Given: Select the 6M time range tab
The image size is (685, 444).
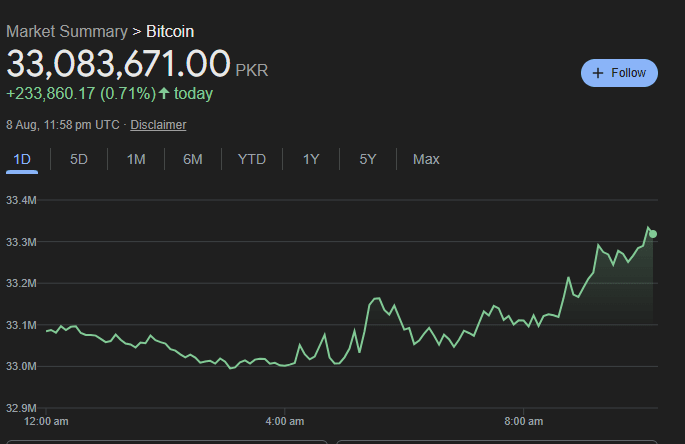Looking at the screenshot, I should [193, 159].
